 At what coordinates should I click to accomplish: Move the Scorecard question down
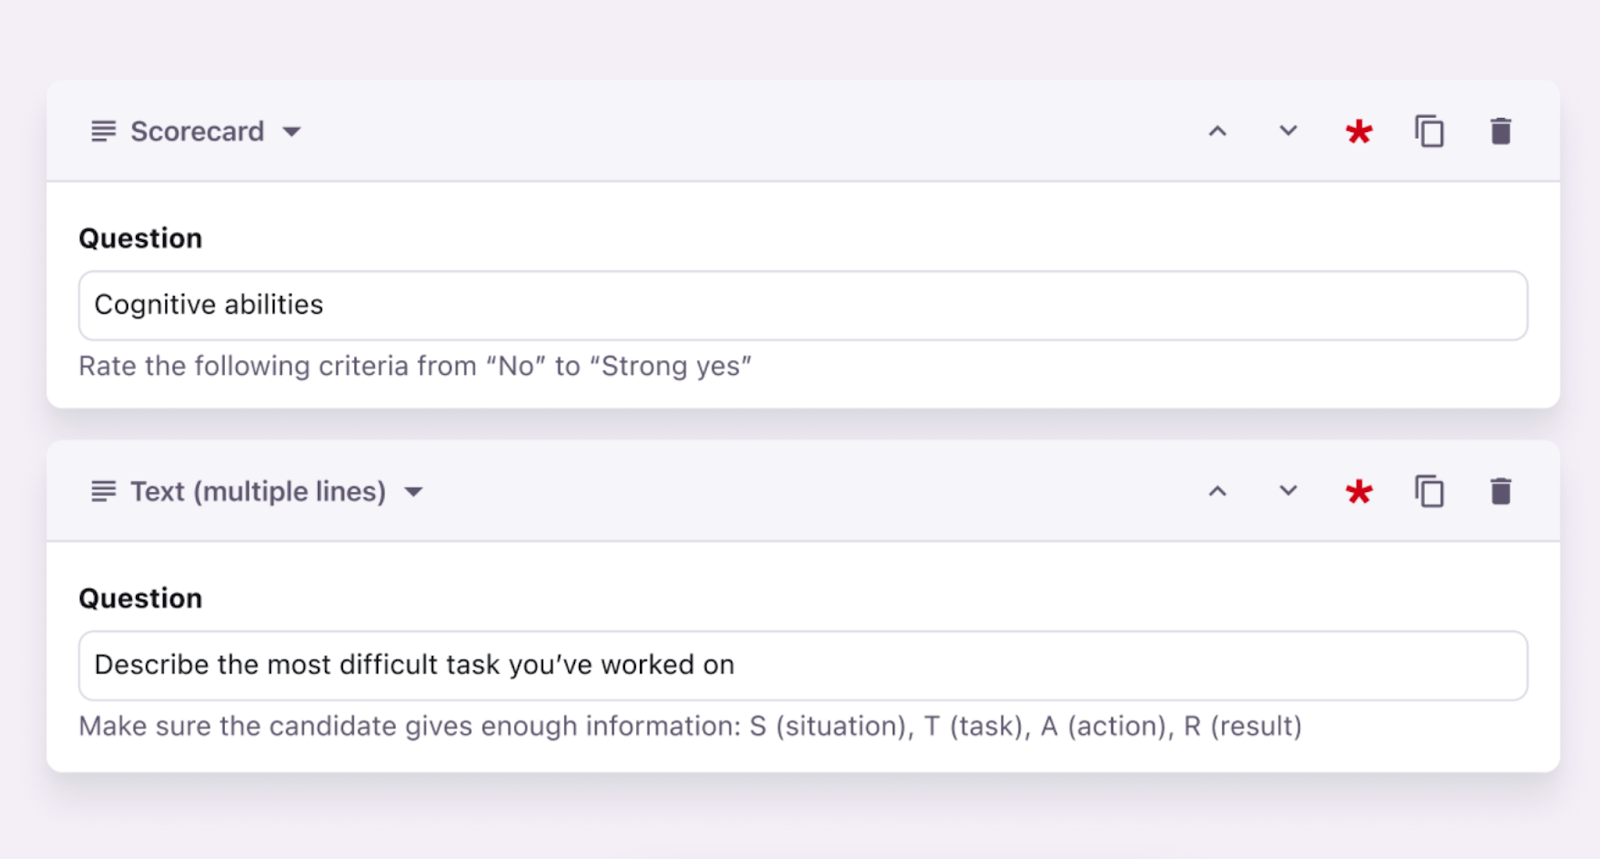1288,131
